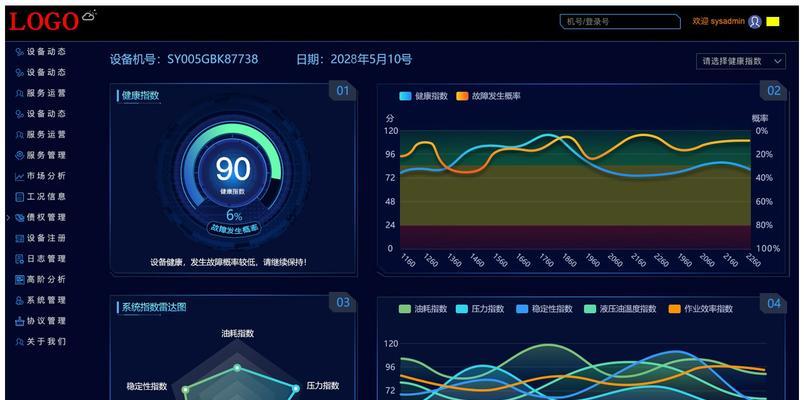Viewport: 804px width, 400px height.
Task: Open 关于我们 in the sidebar
Action: 41,342
